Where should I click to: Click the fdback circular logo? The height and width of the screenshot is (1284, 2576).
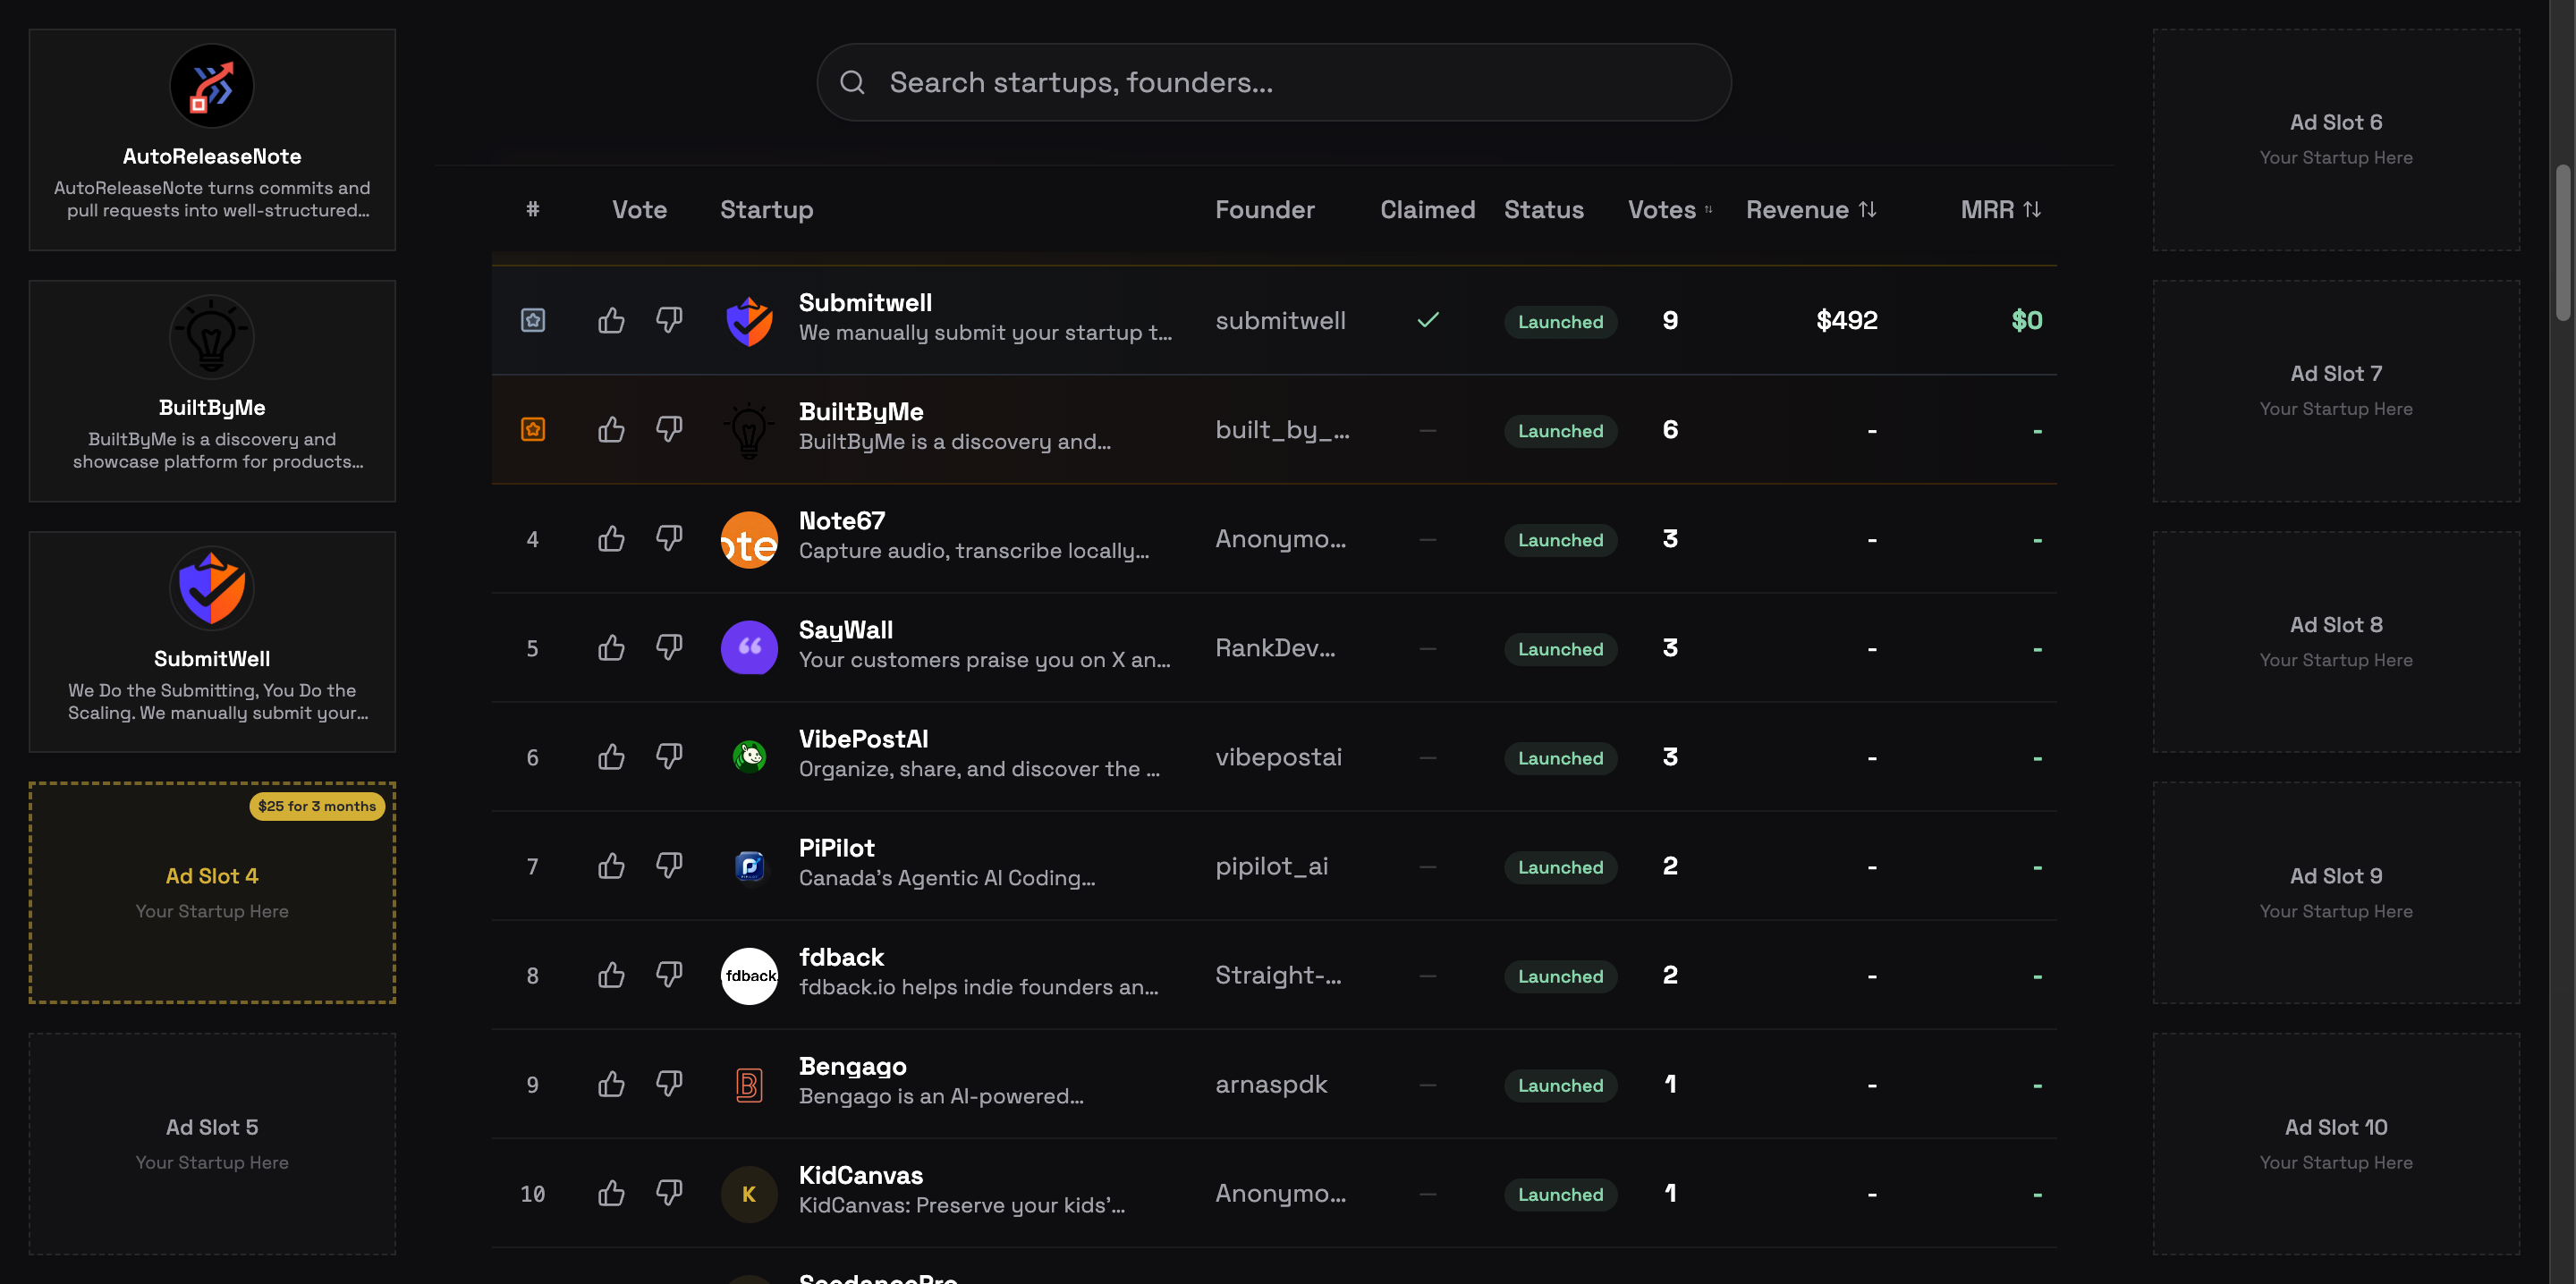(748, 975)
